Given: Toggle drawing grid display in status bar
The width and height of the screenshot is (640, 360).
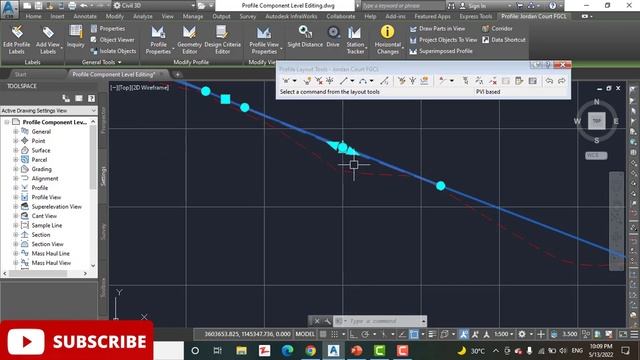Looking at the screenshot, I should [x=323, y=334].
